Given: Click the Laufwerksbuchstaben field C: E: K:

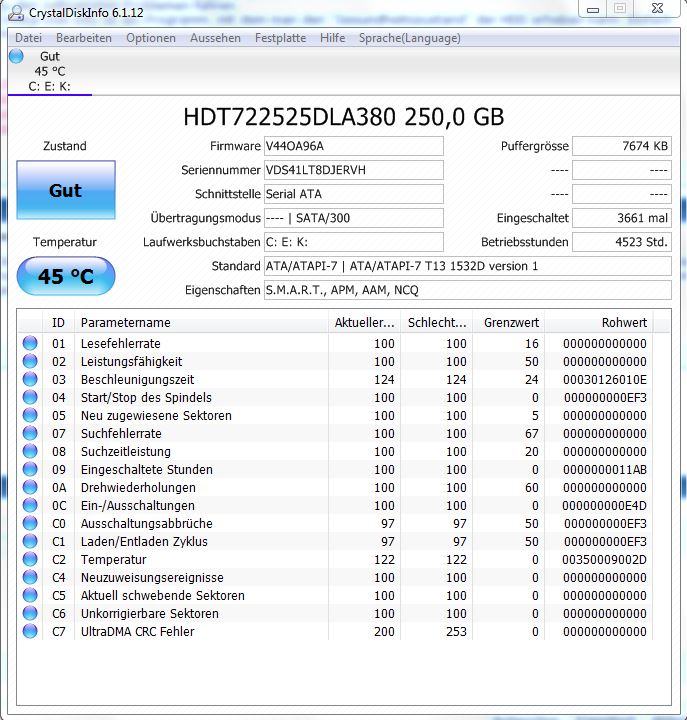Looking at the screenshot, I should click(354, 242).
